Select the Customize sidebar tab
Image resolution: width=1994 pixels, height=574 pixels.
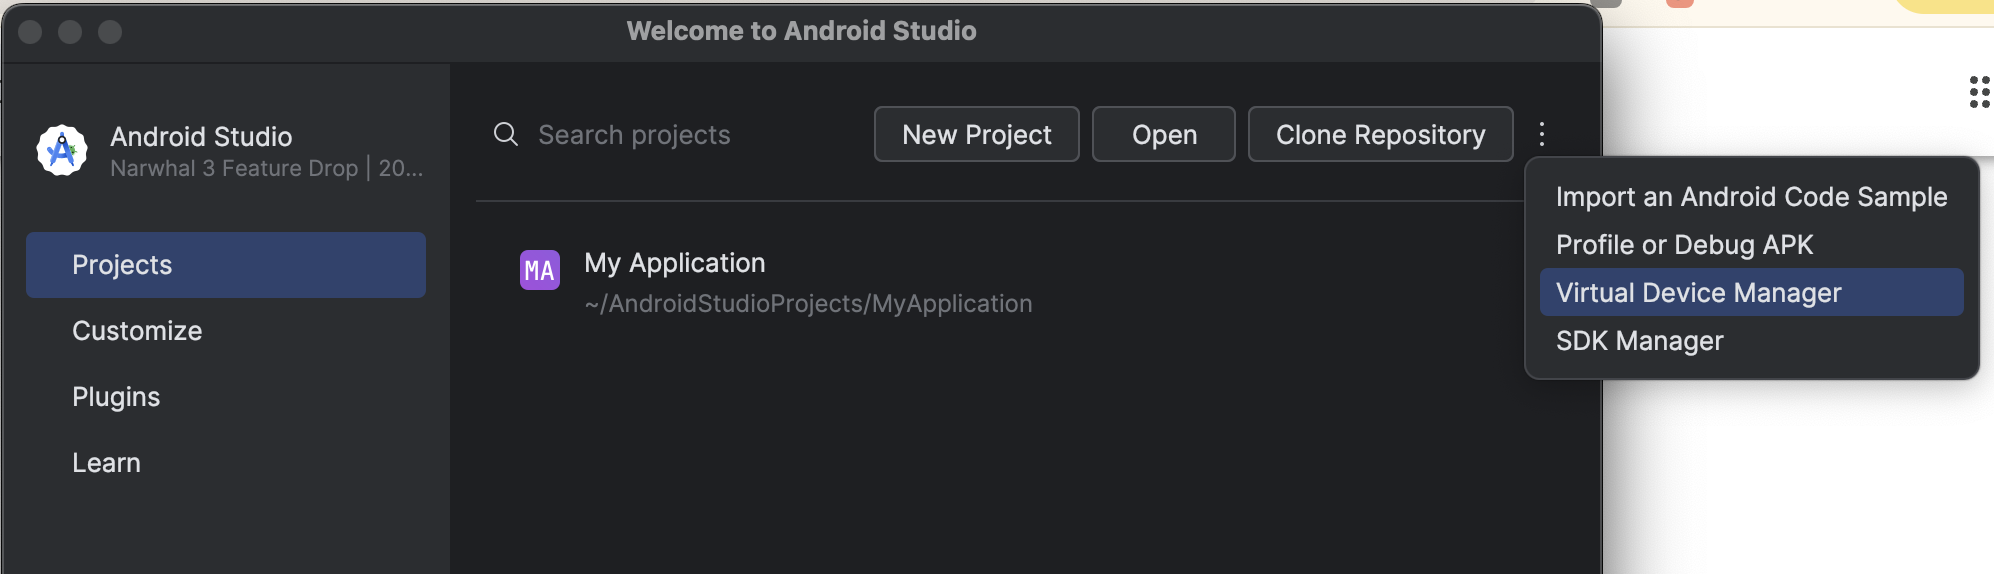pyautogui.click(x=226, y=331)
